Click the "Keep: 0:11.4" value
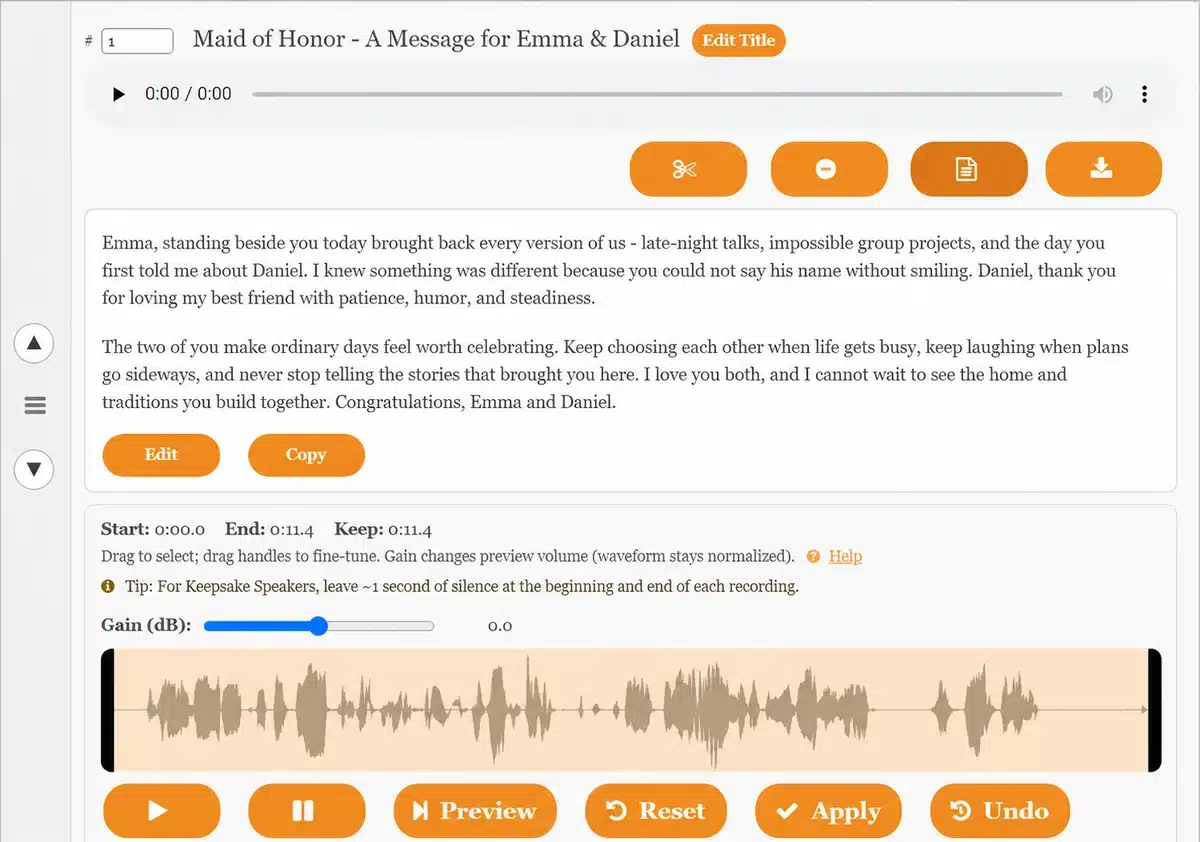The image size is (1200, 842). point(383,530)
